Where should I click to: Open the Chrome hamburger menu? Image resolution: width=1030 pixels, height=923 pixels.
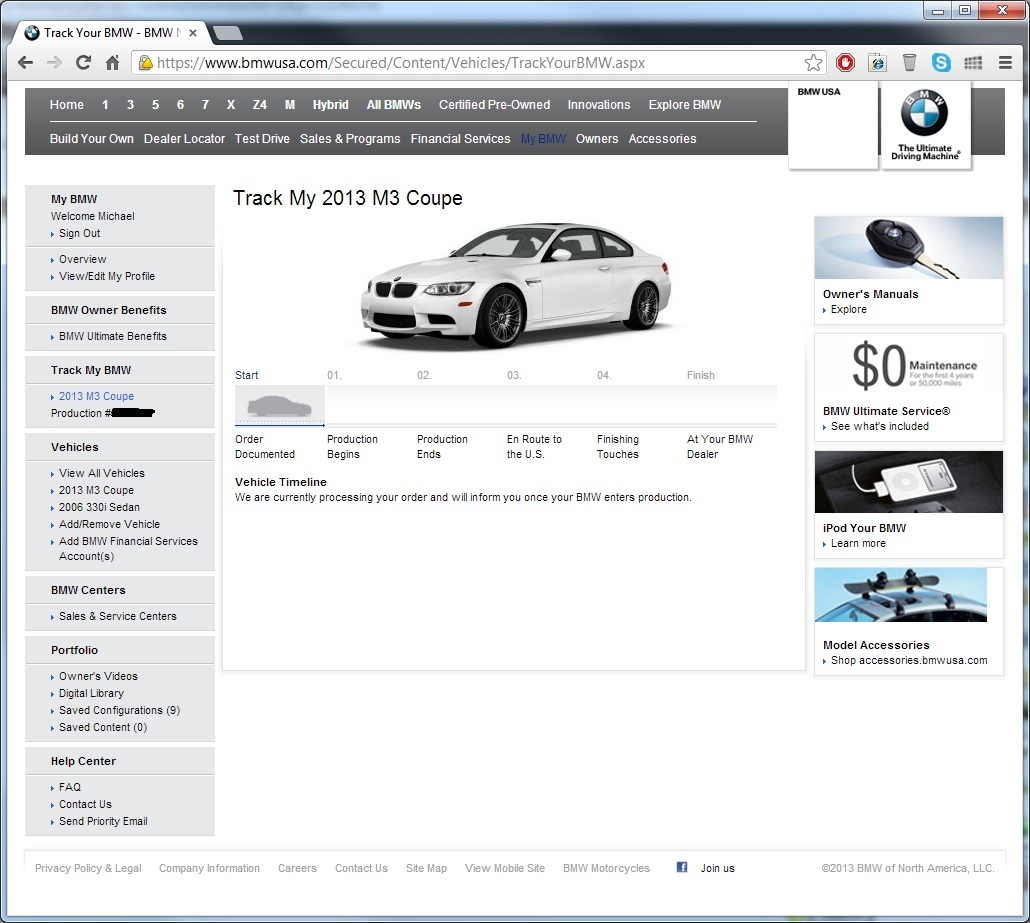tap(1005, 62)
